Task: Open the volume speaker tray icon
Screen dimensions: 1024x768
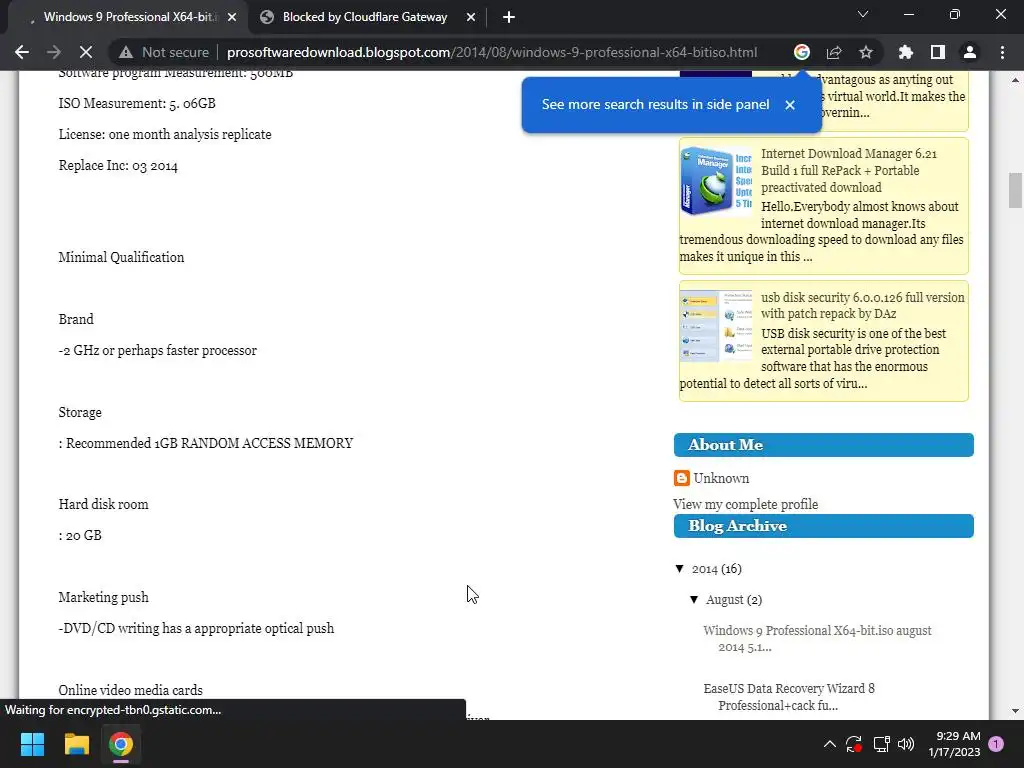Action: coord(906,744)
